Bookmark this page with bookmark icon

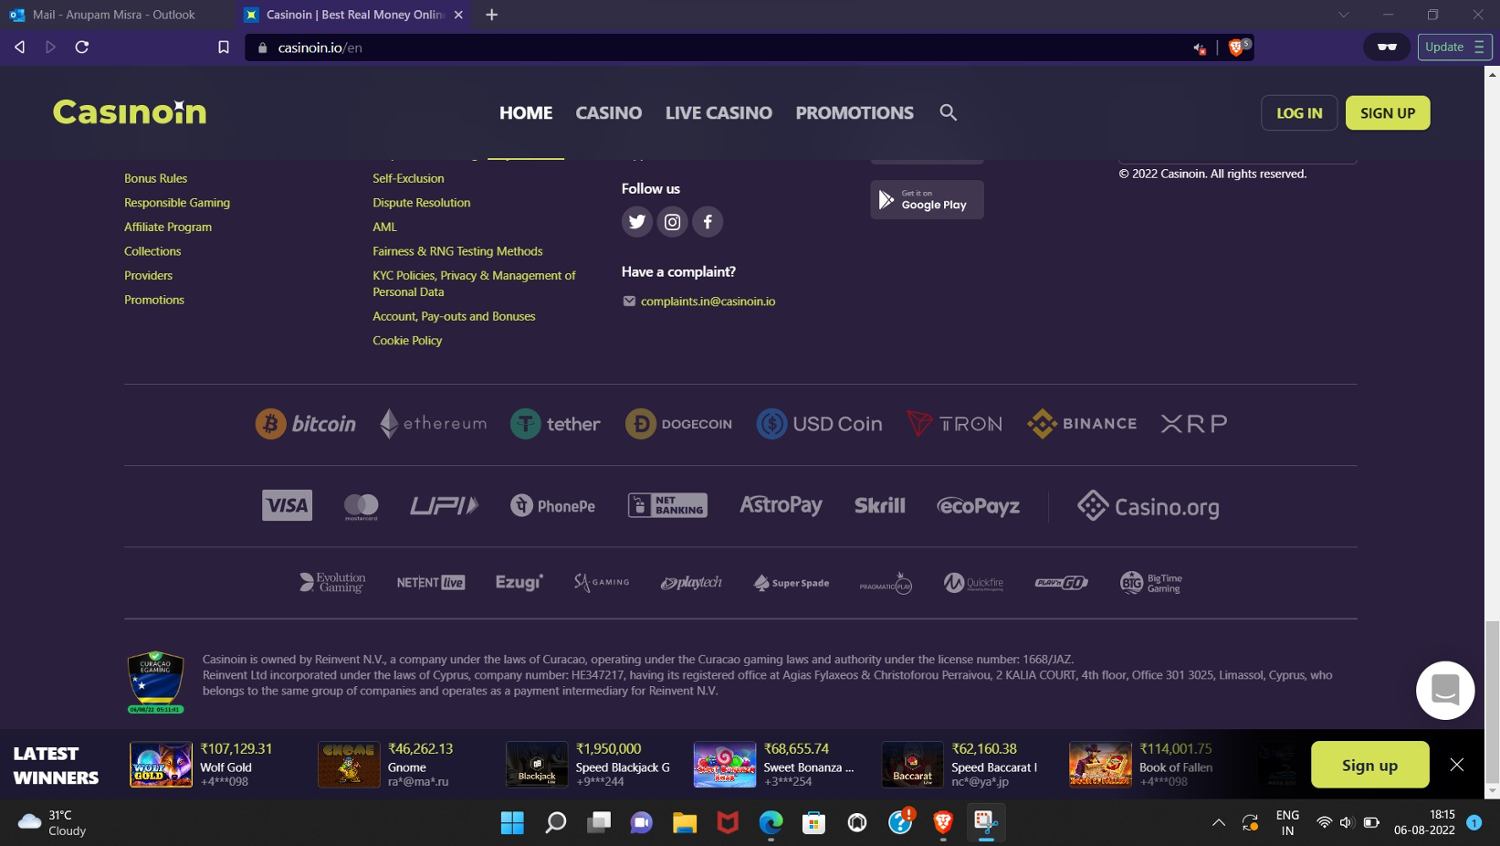pyautogui.click(x=223, y=47)
